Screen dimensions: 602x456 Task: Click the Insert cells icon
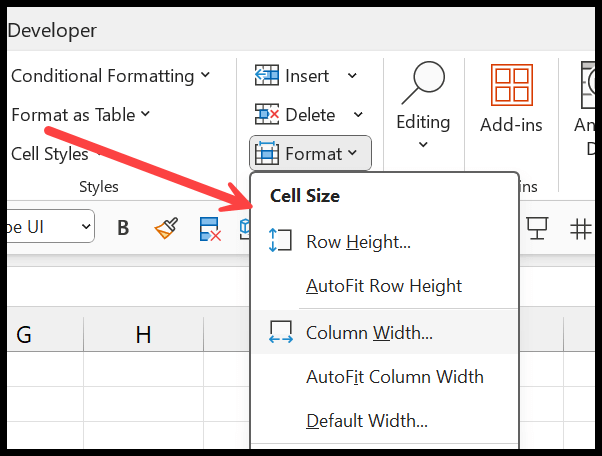(266, 75)
